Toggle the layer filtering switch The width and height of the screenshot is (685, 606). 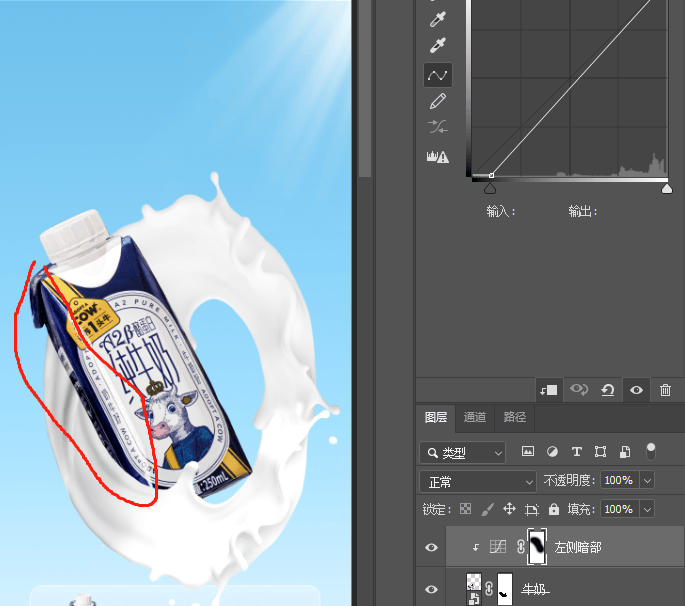[x=651, y=451]
